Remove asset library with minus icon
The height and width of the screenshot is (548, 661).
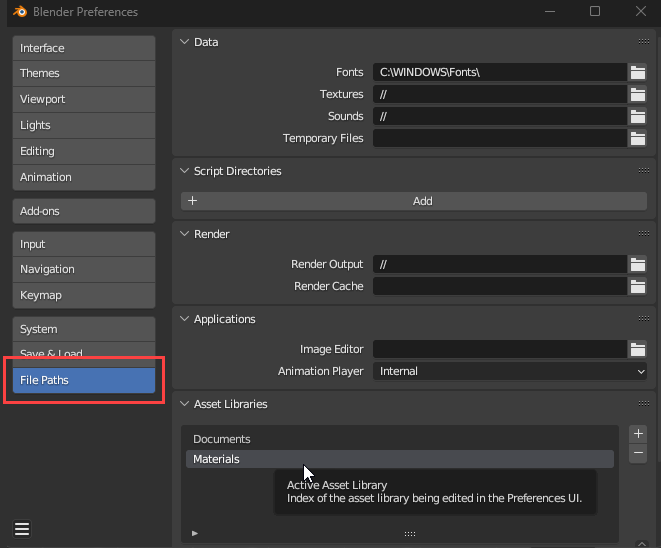click(x=638, y=454)
